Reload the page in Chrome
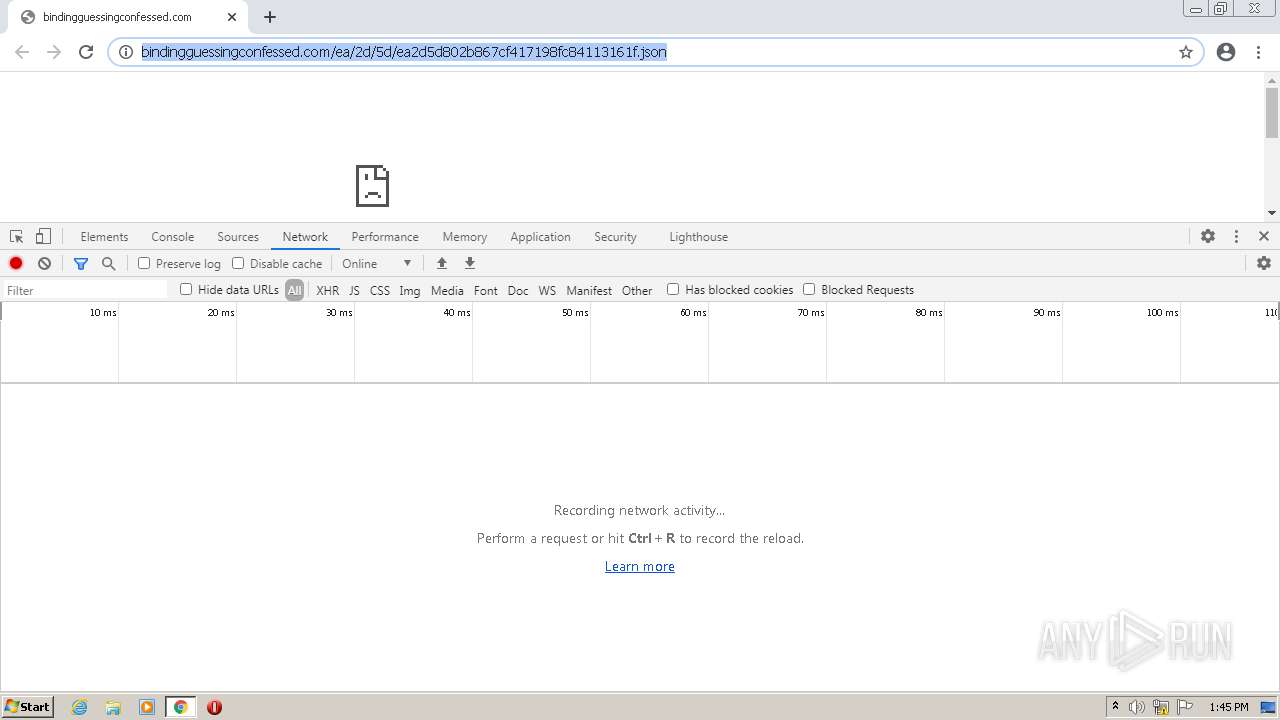The height and width of the screenshot is (720, 1280). coord(86,52)
